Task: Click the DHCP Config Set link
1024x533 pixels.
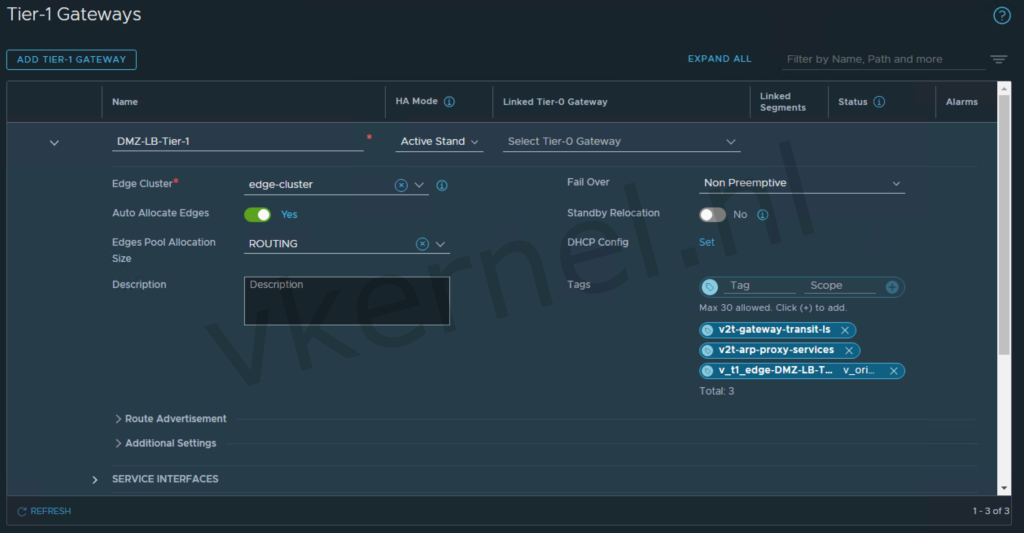Action: 707,242
